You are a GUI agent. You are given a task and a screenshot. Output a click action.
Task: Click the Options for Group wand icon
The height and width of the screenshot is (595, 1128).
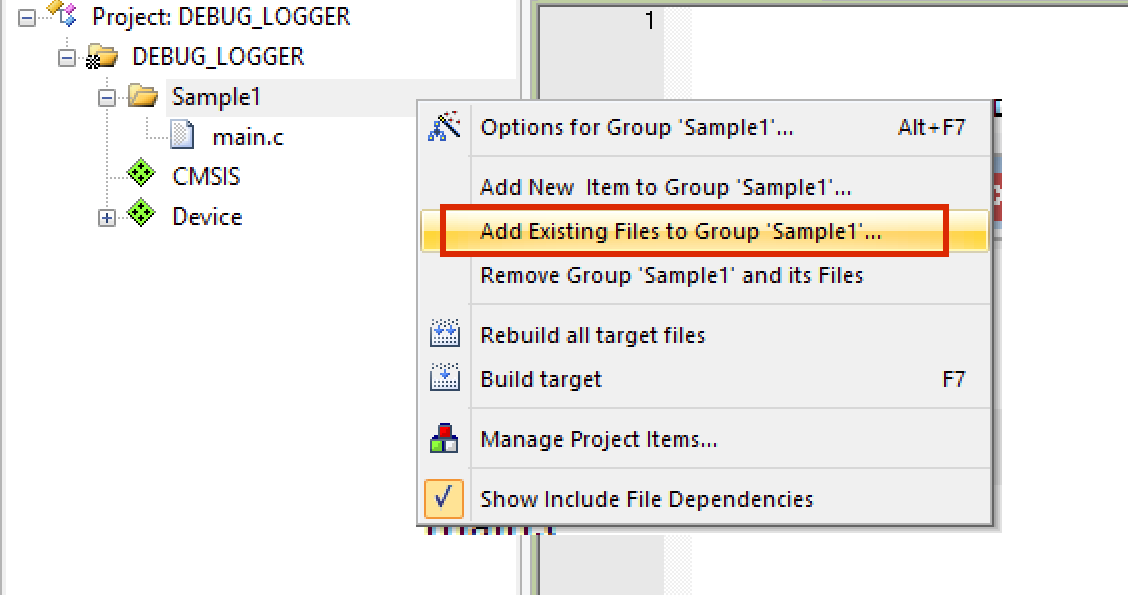(x=443, y=127)
